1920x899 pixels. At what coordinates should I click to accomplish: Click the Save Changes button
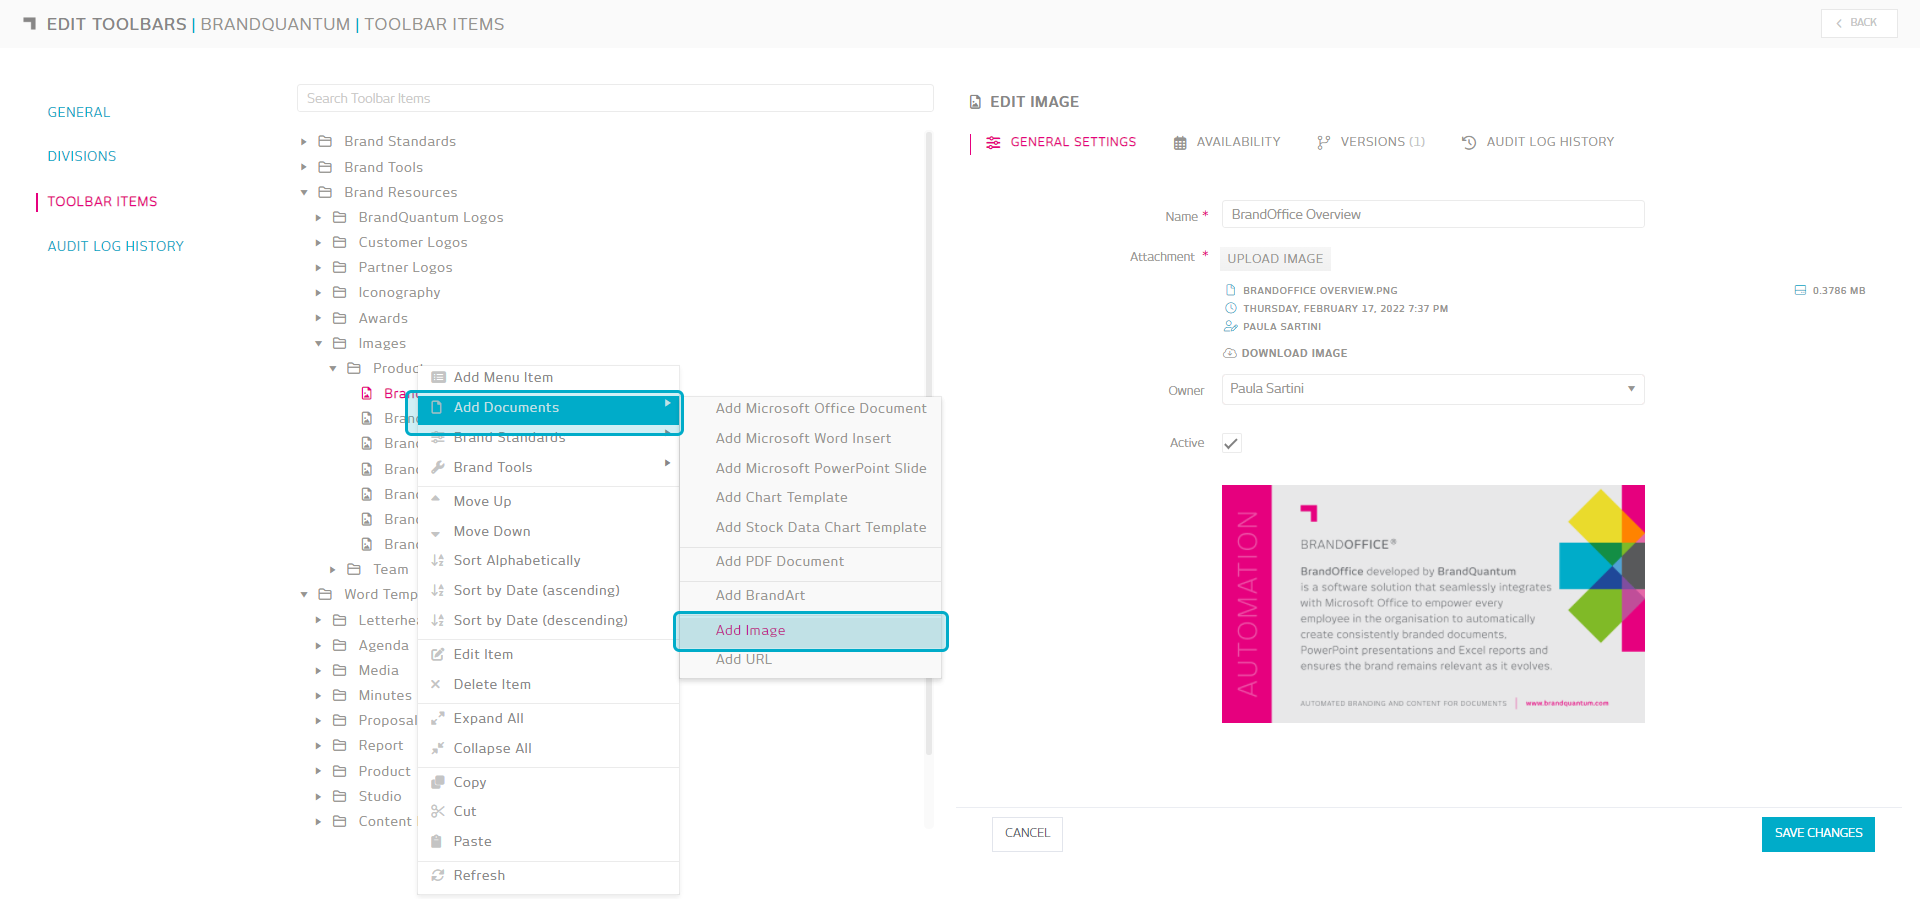[x=1818, y=833]
